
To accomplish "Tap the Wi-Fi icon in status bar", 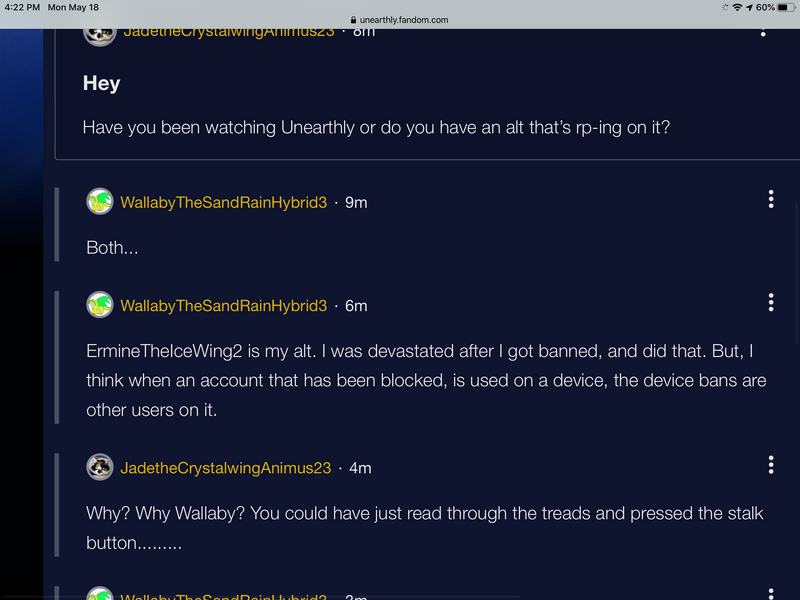I will [x=737, y=7].
